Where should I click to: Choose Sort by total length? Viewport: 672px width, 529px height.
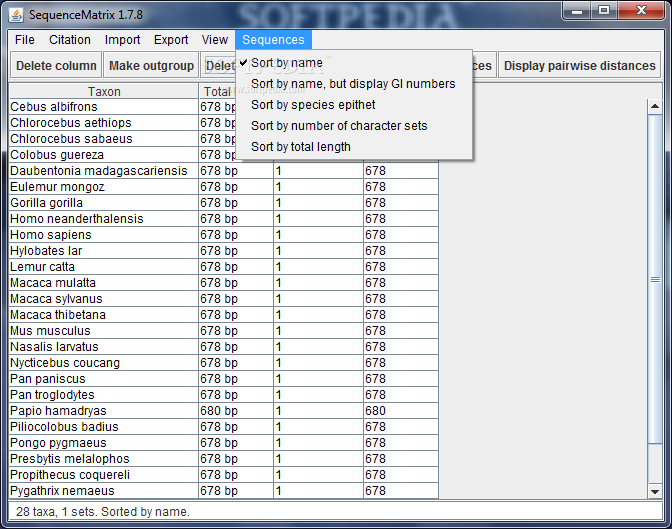pyautogui.click(x=354, y=147)
